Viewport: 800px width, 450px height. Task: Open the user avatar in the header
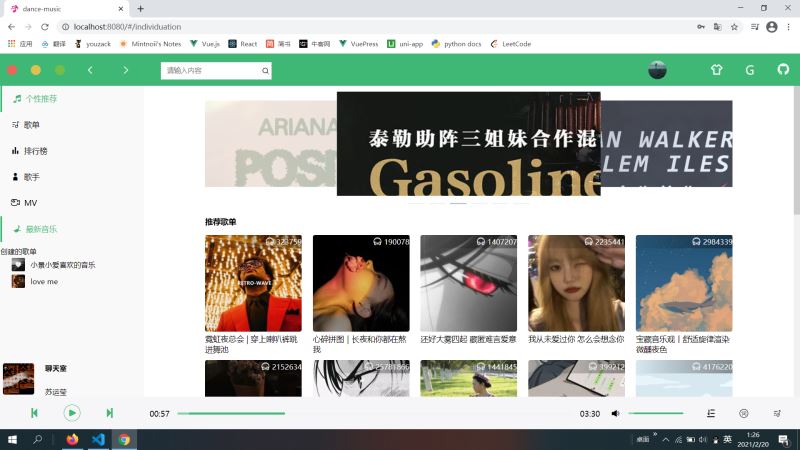[657, 70]
